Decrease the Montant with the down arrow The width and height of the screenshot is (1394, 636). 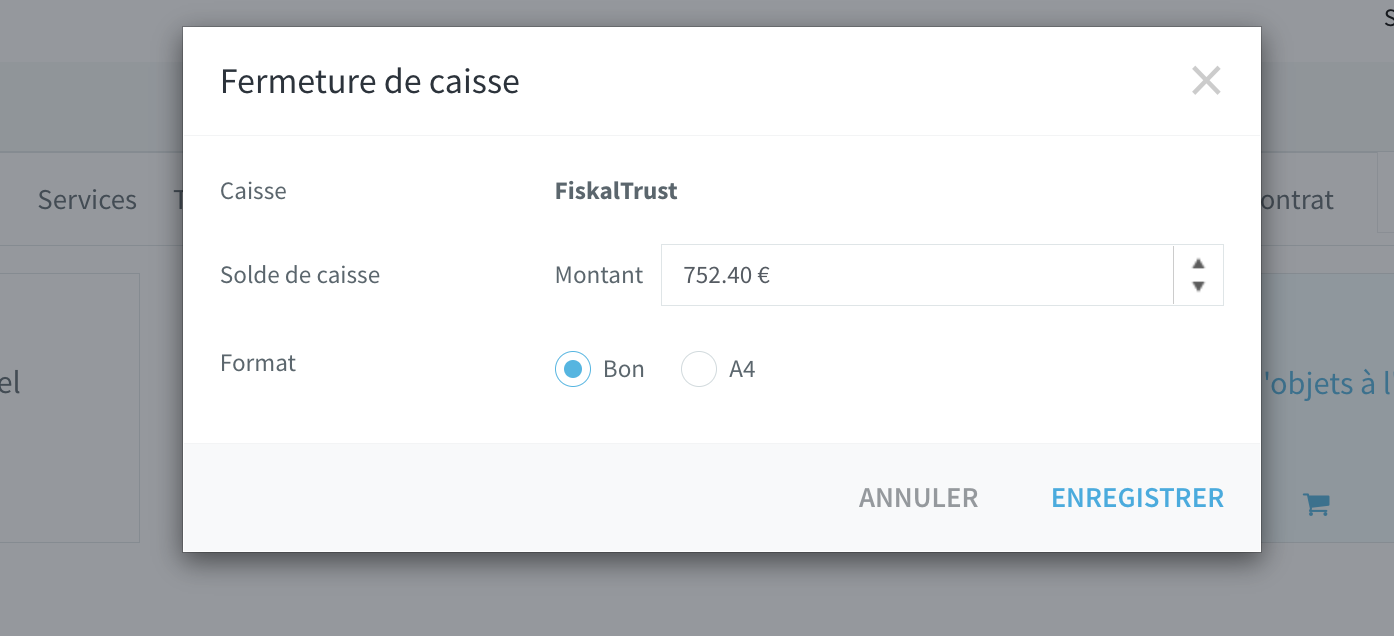1198,287
